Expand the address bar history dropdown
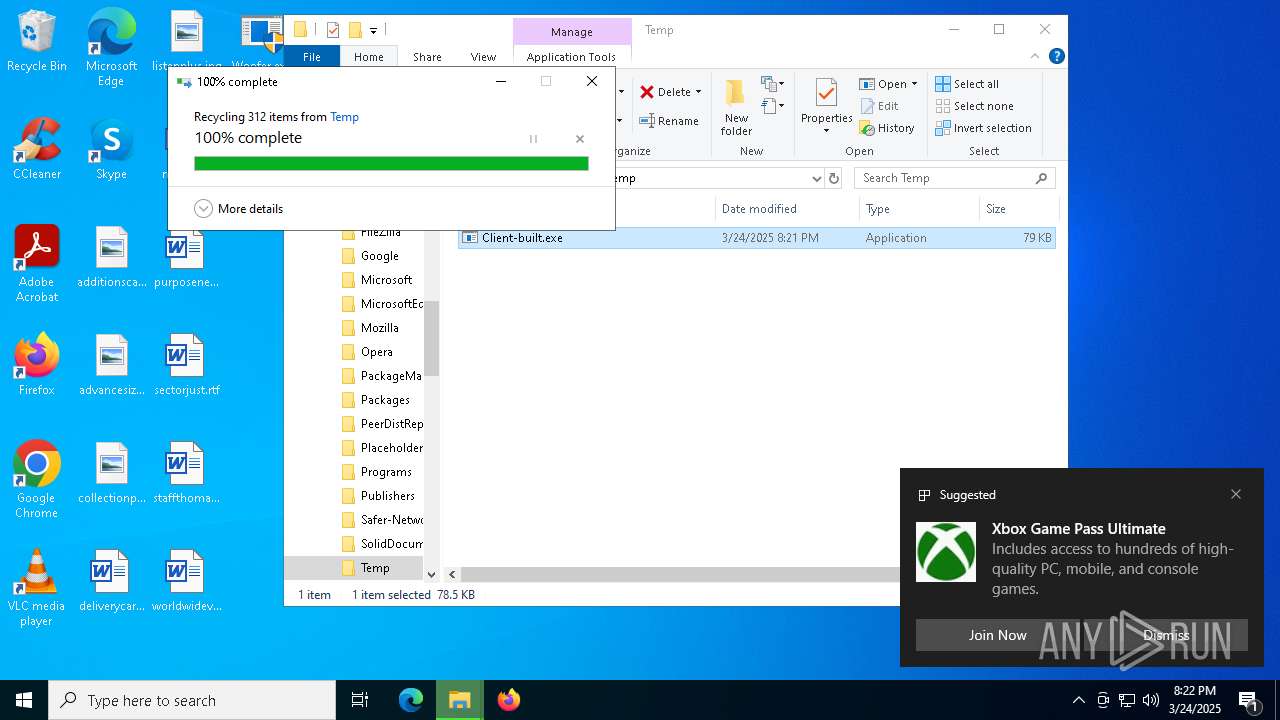 click(x=816, y=178)
